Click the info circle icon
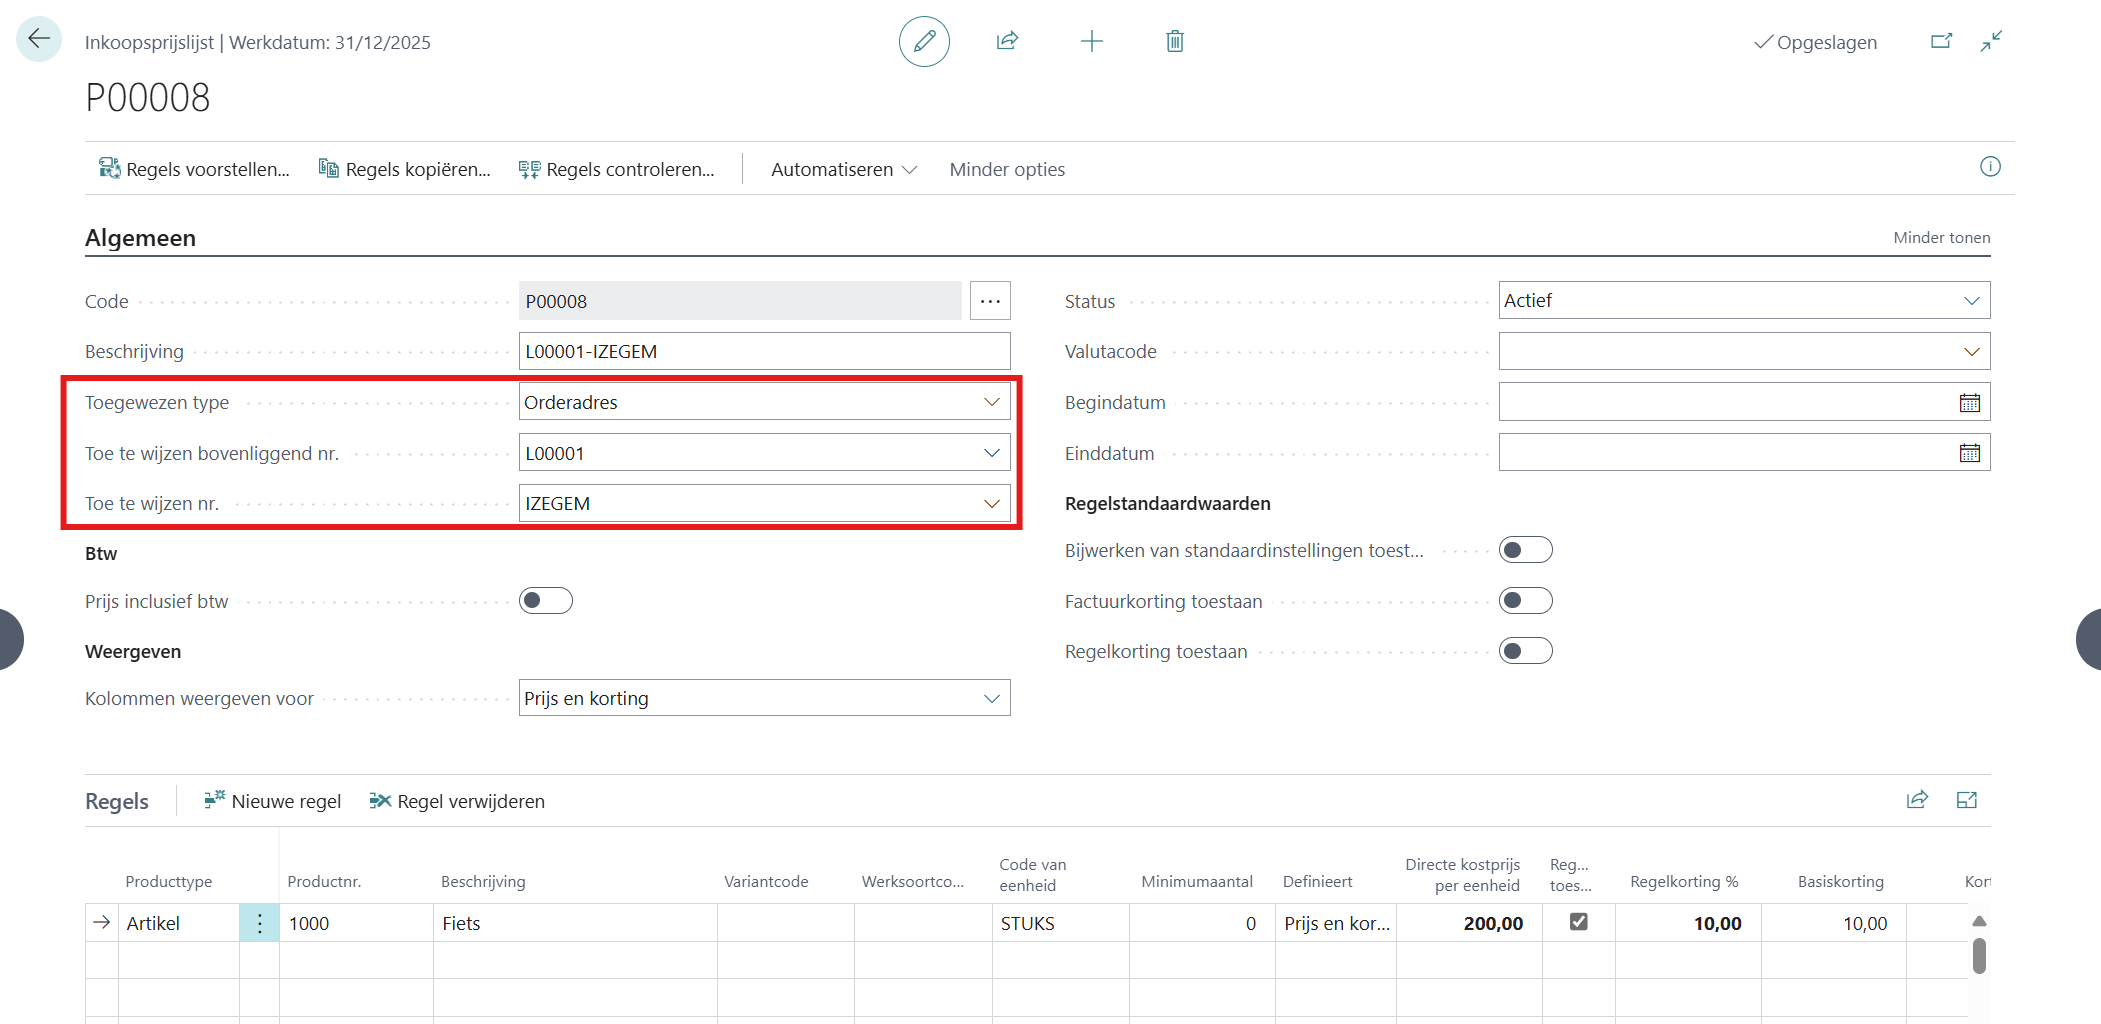Viewport: 2101px width, 1024px height. (1990, 167)
